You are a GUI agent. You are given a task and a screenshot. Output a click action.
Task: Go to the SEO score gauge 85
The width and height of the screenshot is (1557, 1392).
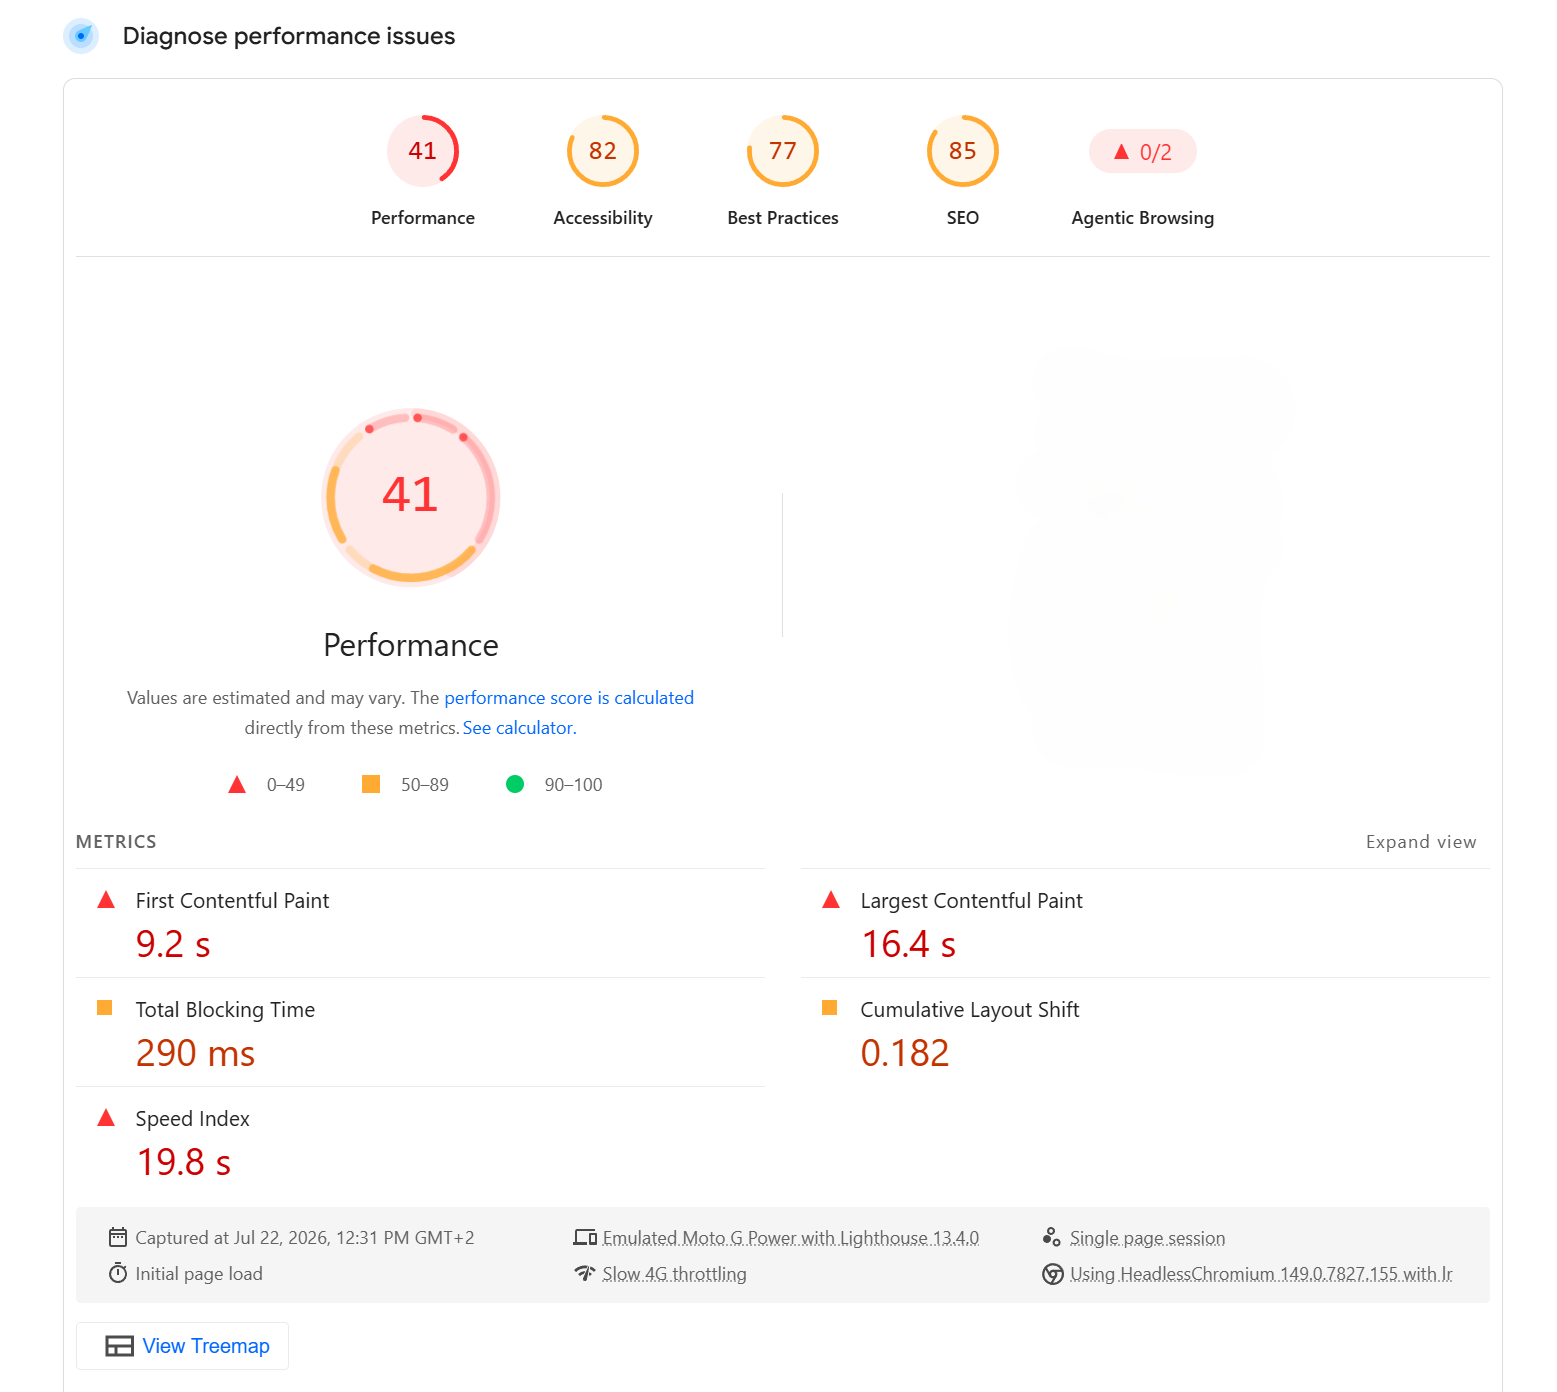pos(963,151)
